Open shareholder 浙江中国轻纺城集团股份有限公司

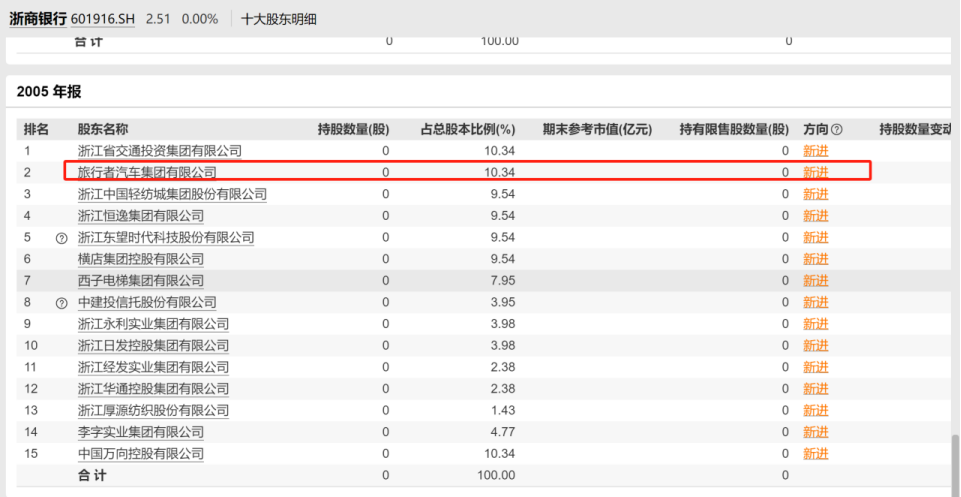[x=172, y=194]
